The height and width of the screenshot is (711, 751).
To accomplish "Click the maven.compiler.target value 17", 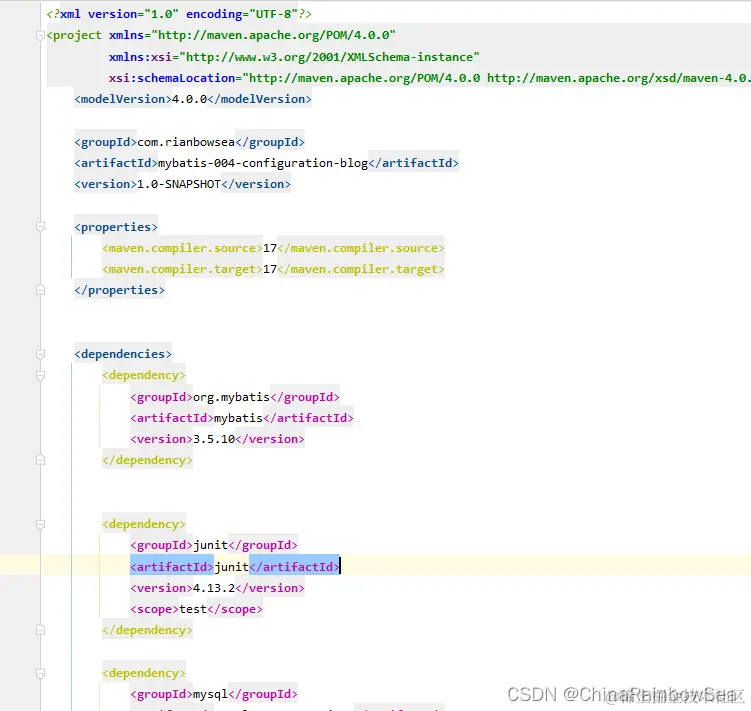I will (270, 269).
